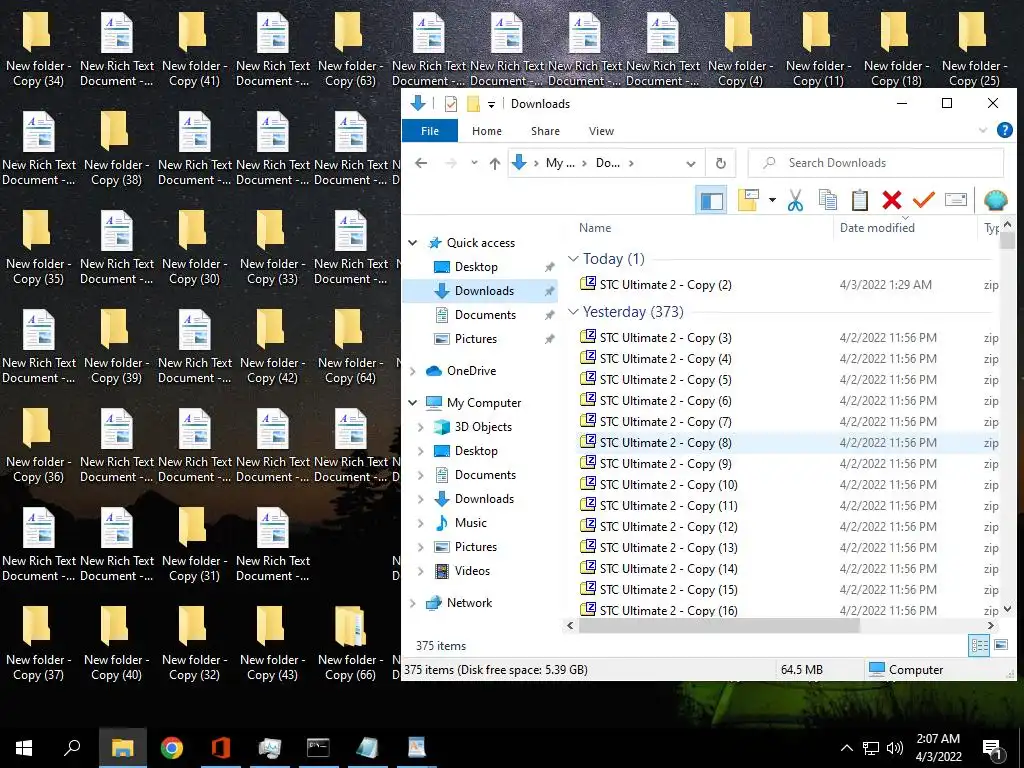This screenshot has width=1024, height=768.
Task: Open the notification center icon in the tray
Action: coord(993,748)
